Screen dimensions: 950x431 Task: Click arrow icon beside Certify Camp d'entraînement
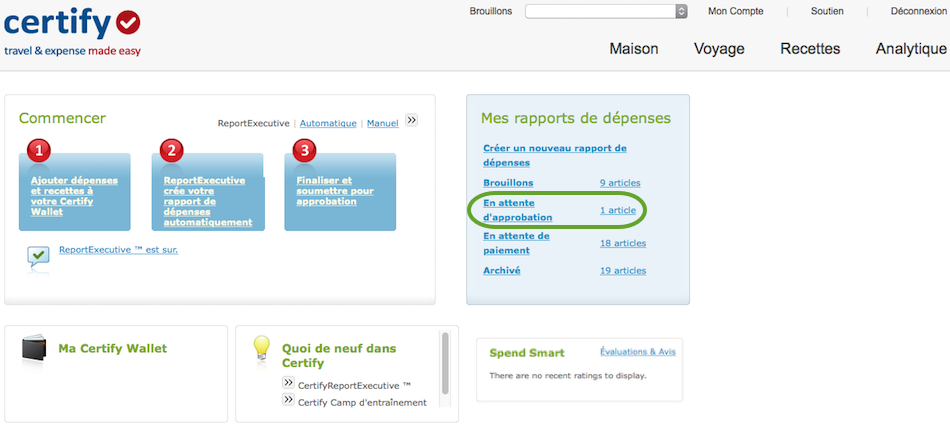(288, 399)
